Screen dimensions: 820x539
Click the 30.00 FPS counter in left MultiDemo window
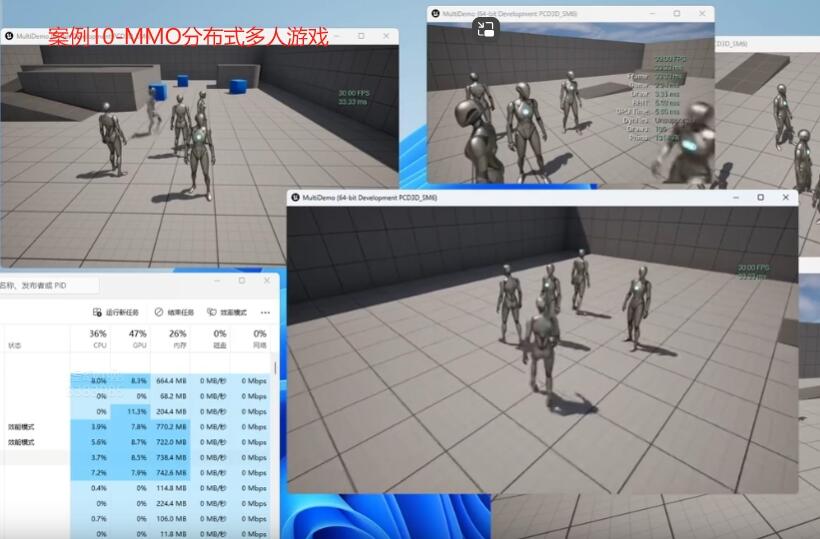point(354,93)
